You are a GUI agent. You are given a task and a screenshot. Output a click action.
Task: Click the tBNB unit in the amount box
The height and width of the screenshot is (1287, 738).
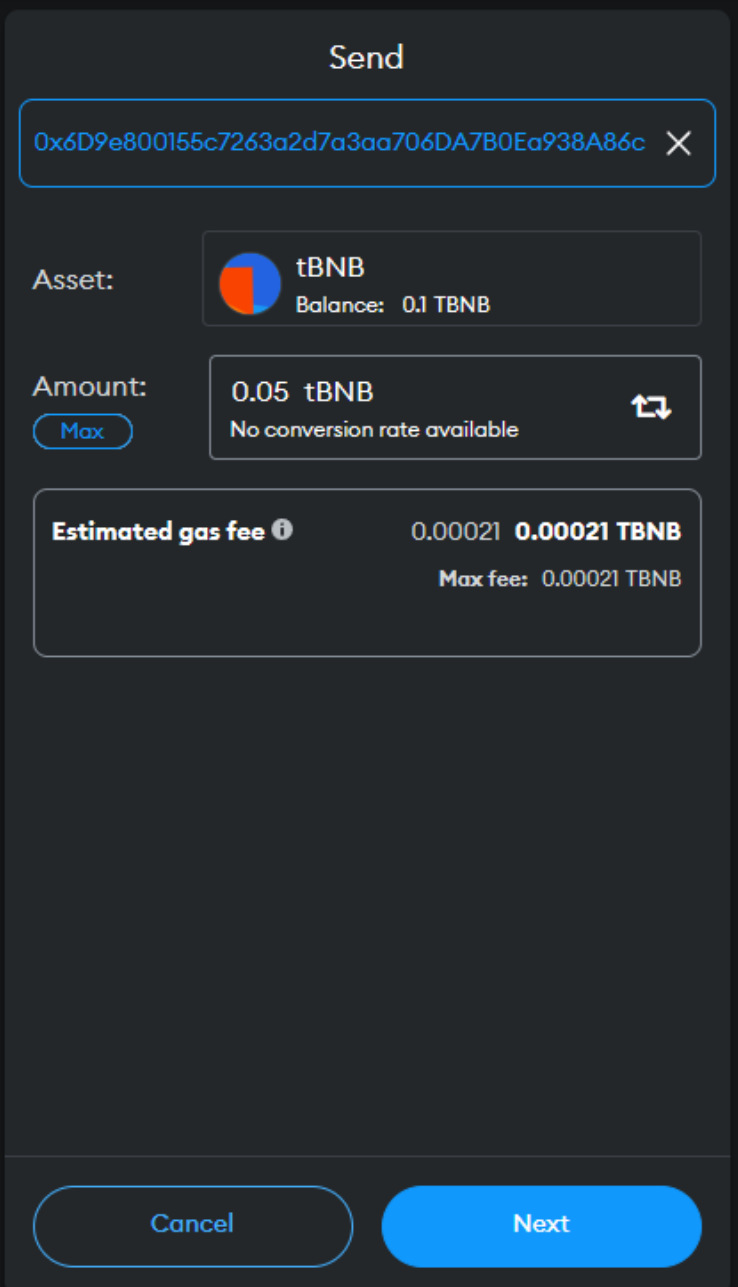339,392
